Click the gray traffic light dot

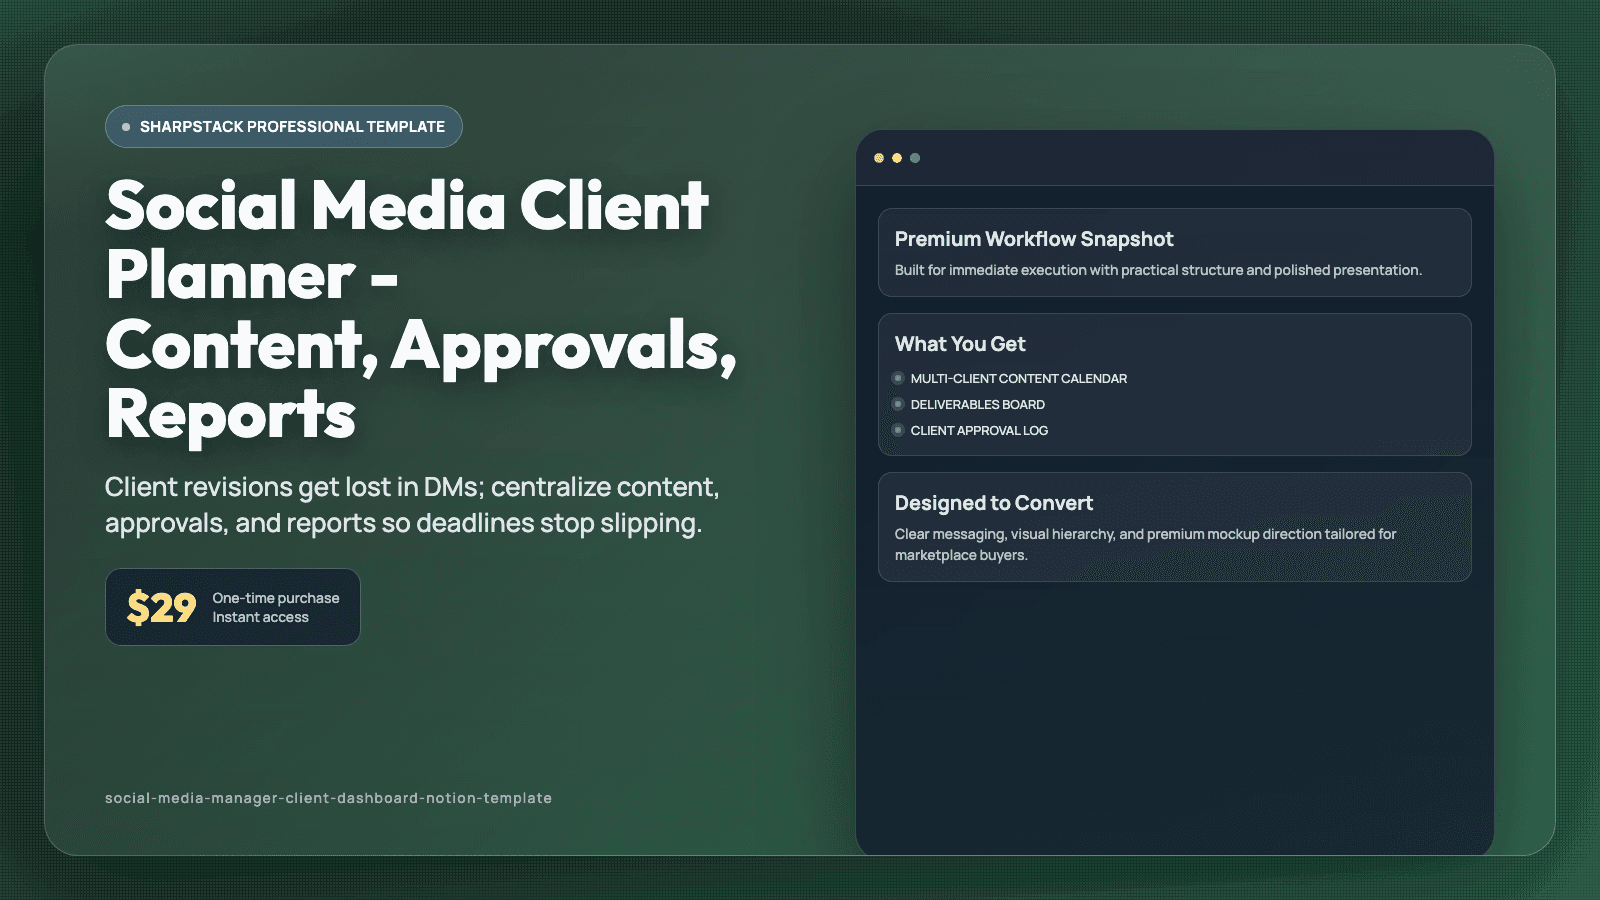879,157
